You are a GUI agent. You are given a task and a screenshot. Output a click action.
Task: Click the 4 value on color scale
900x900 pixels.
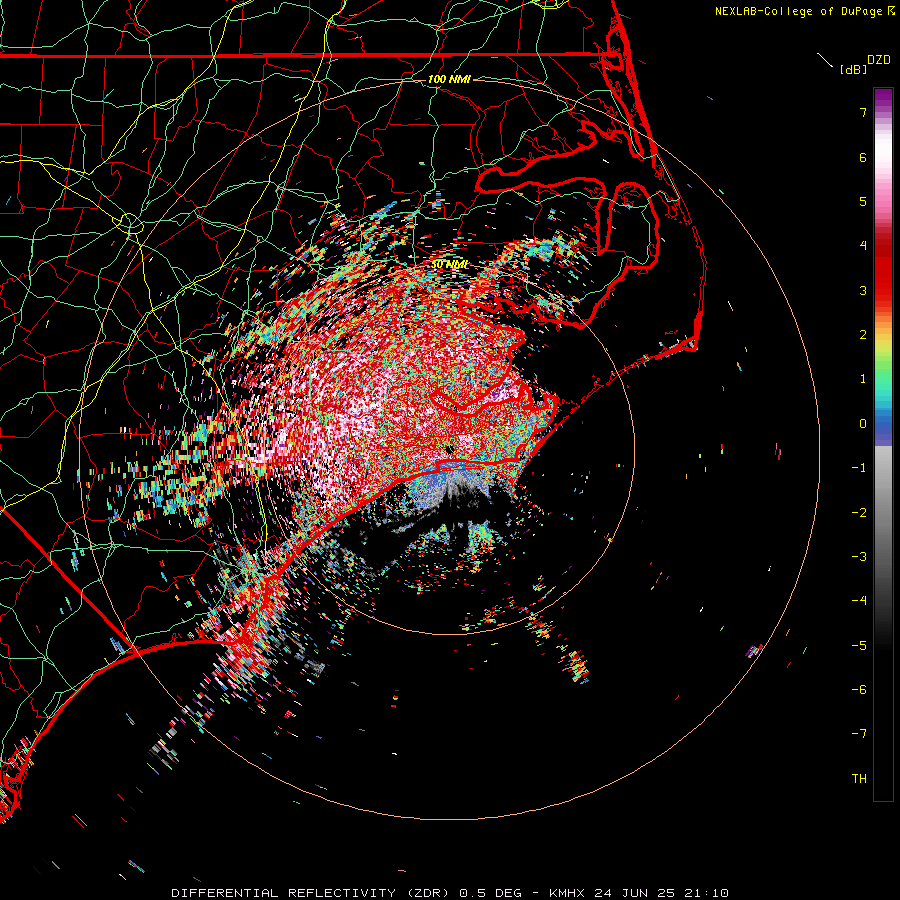click(863, 246)
